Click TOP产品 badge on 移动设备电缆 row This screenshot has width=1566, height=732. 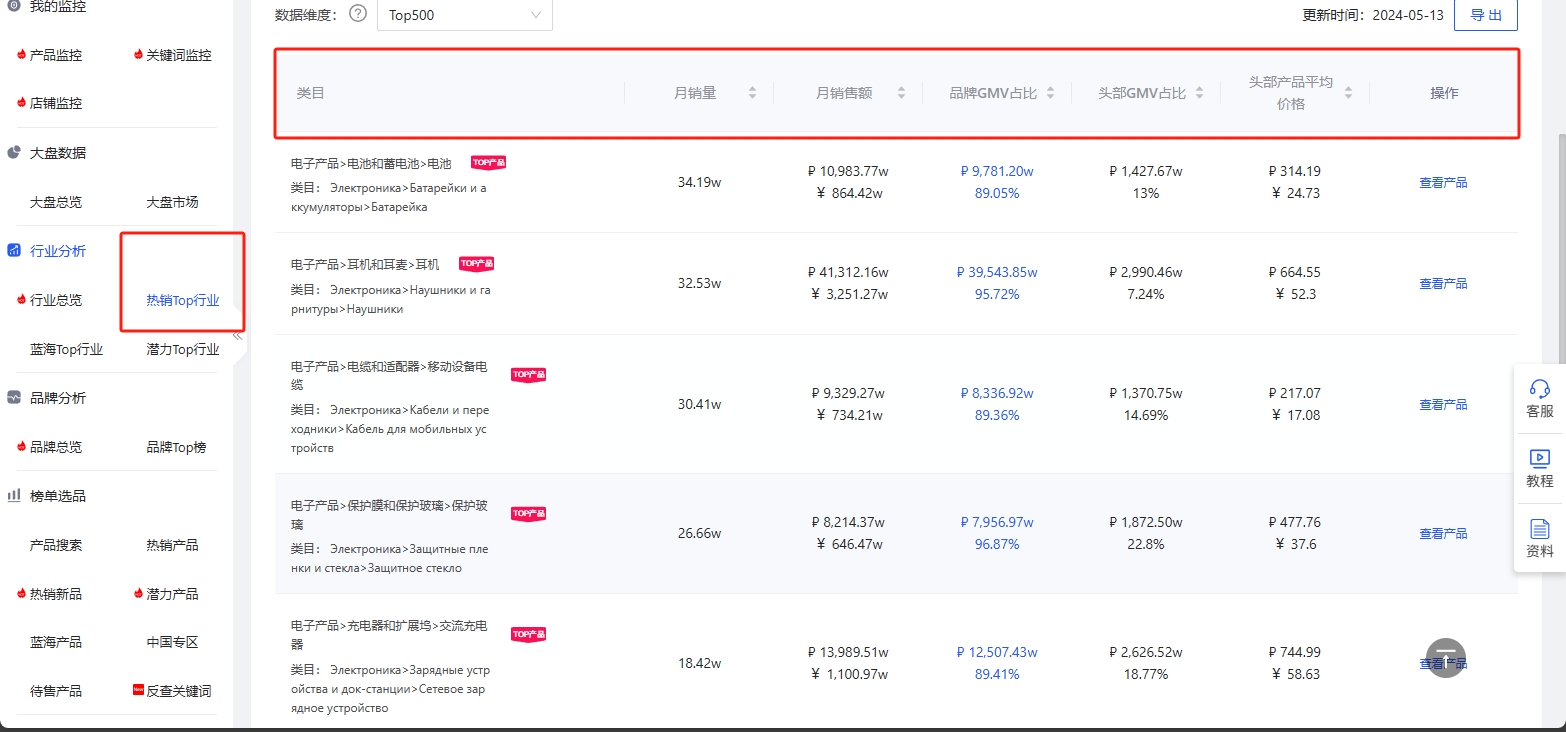tap(529, 374)
